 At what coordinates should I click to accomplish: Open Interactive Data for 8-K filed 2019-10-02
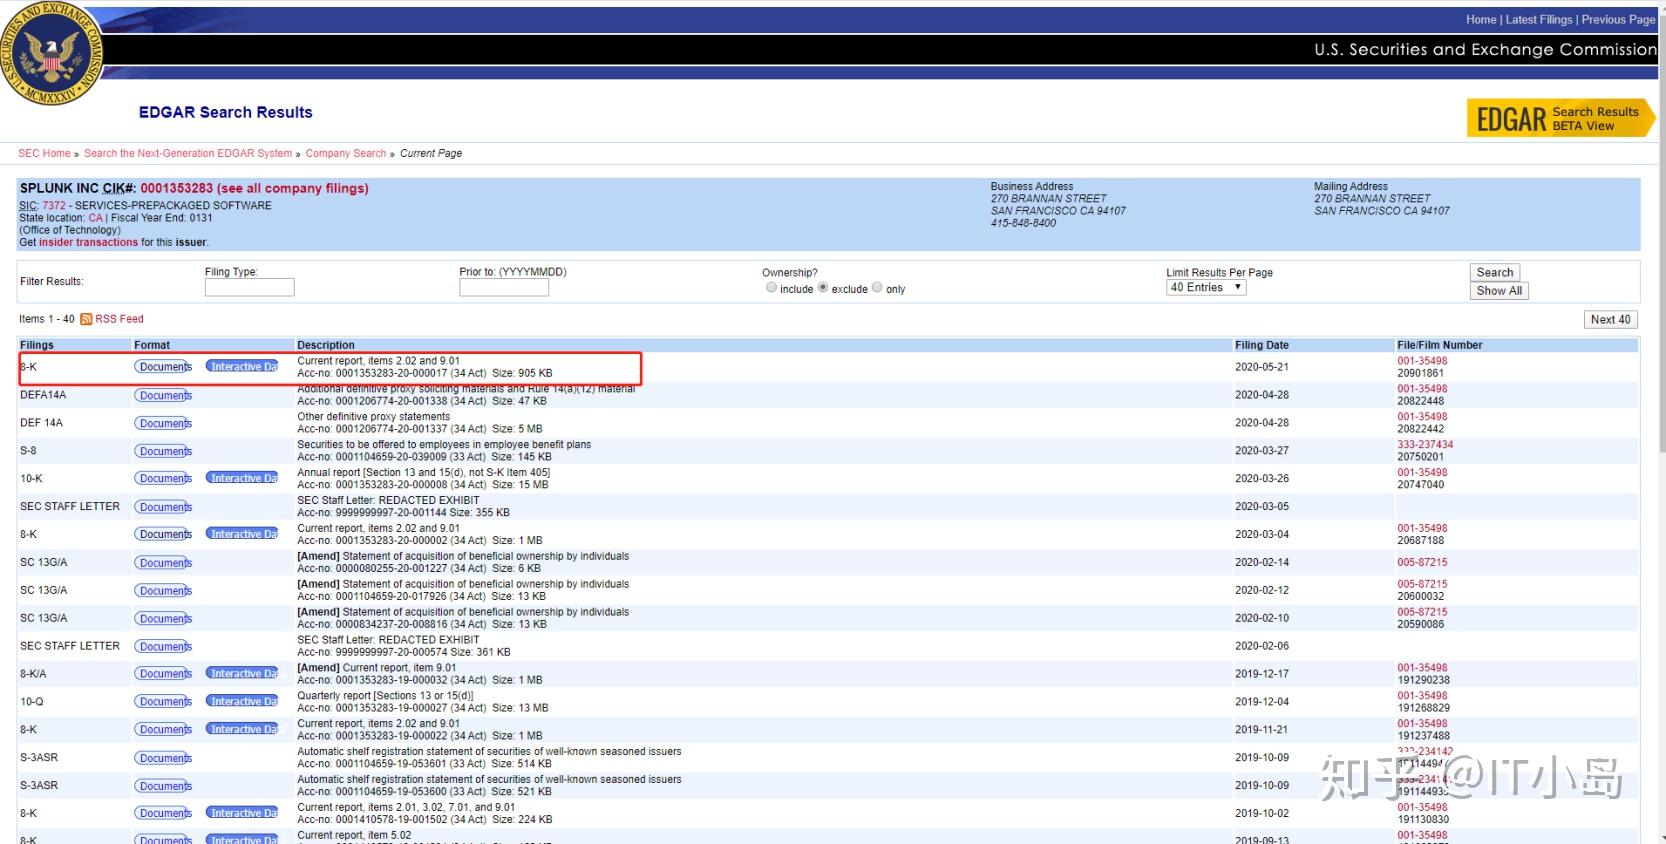[242, 813]
